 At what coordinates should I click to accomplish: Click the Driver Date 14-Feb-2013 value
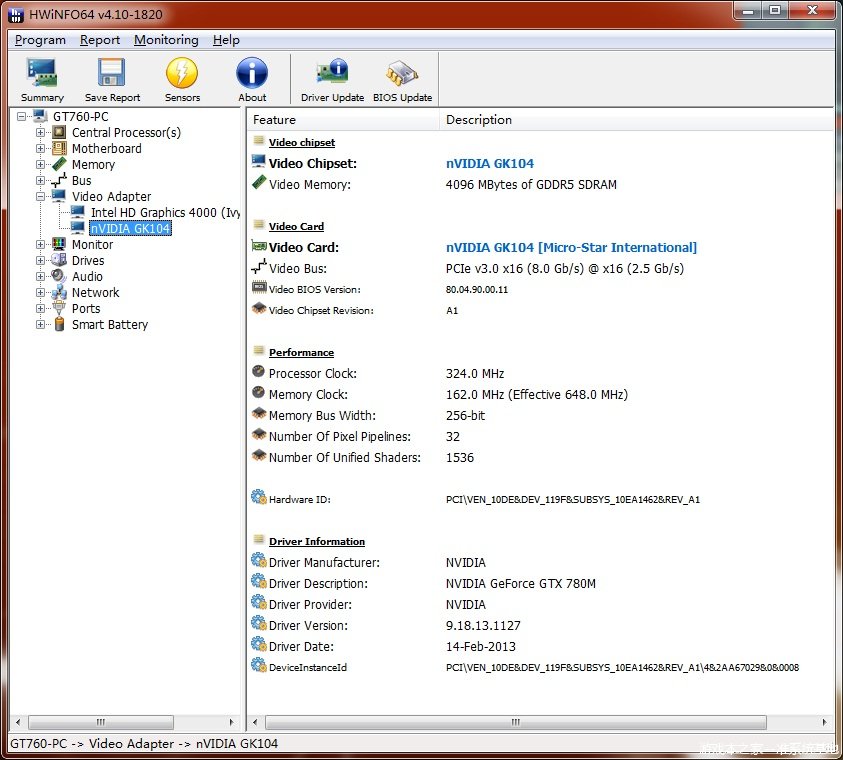pos(481,647)
